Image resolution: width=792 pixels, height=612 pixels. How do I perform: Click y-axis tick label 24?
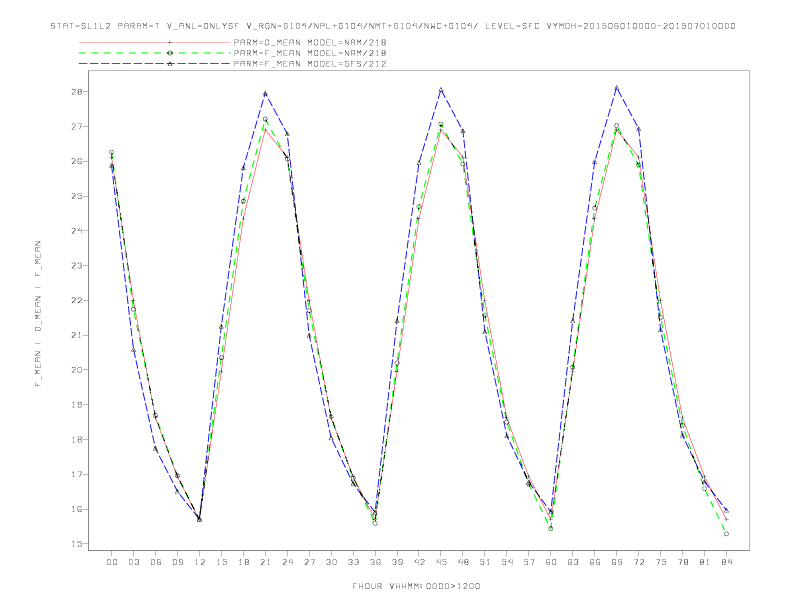79,231
